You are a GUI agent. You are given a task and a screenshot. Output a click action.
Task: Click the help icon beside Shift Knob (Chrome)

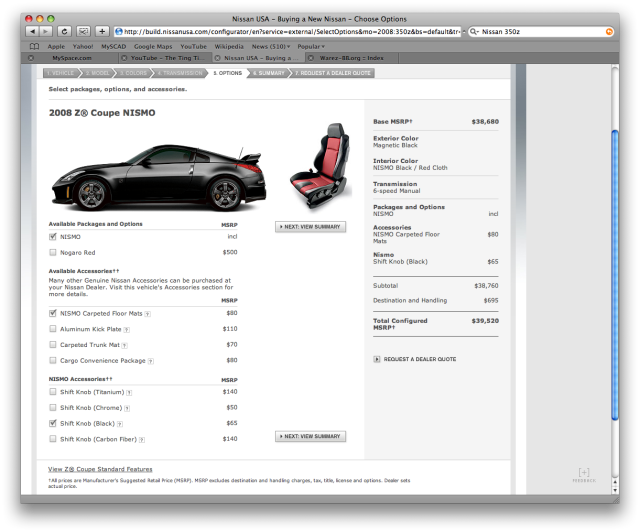(127, 408)
